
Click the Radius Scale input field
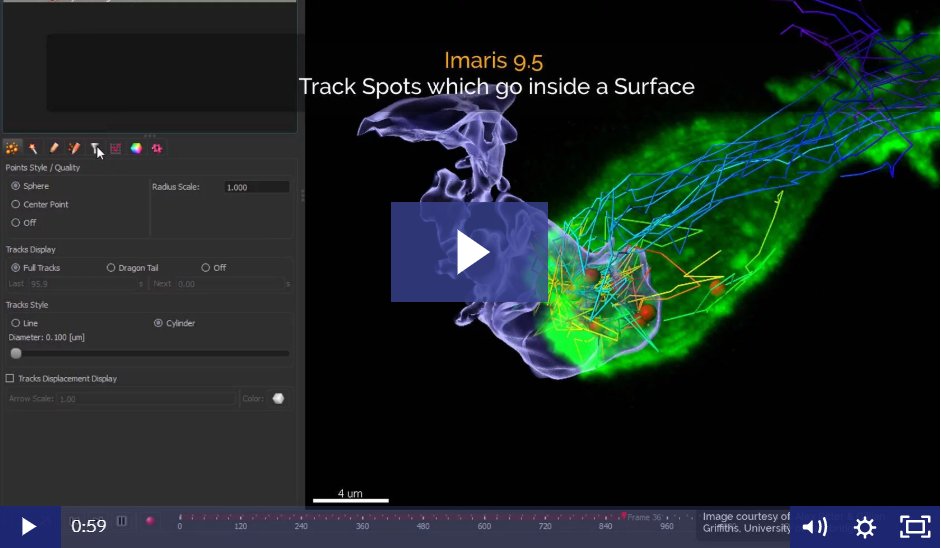(256, 187)
